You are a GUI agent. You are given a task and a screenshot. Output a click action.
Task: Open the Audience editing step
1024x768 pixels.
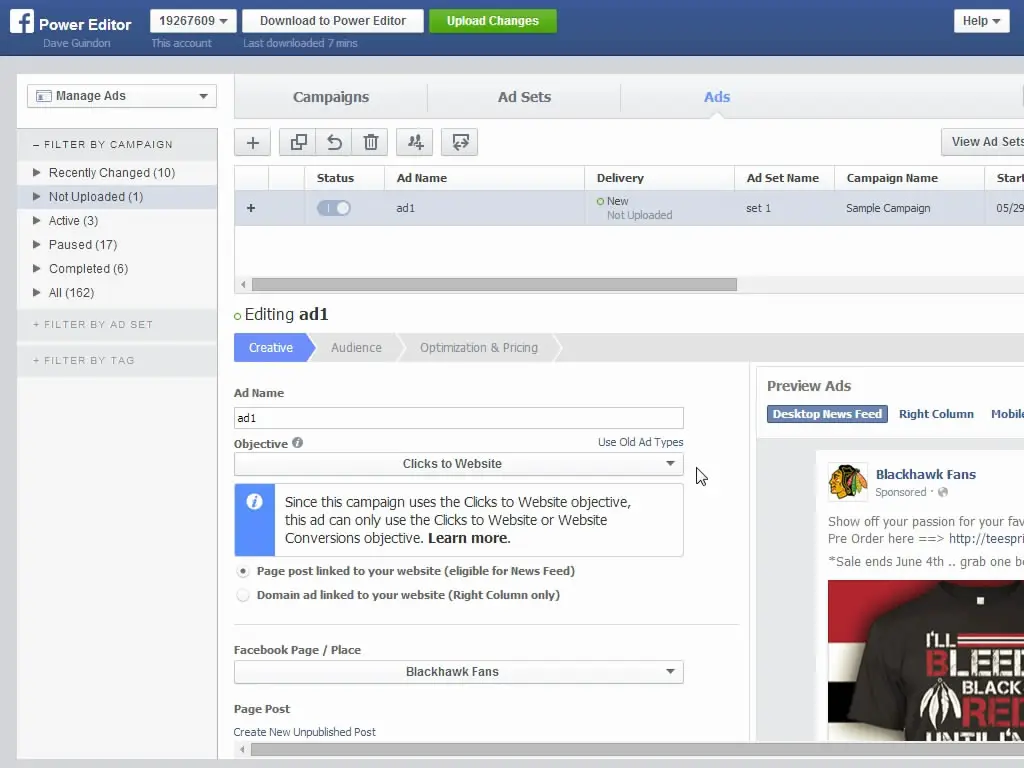click(x=356, y=348)
